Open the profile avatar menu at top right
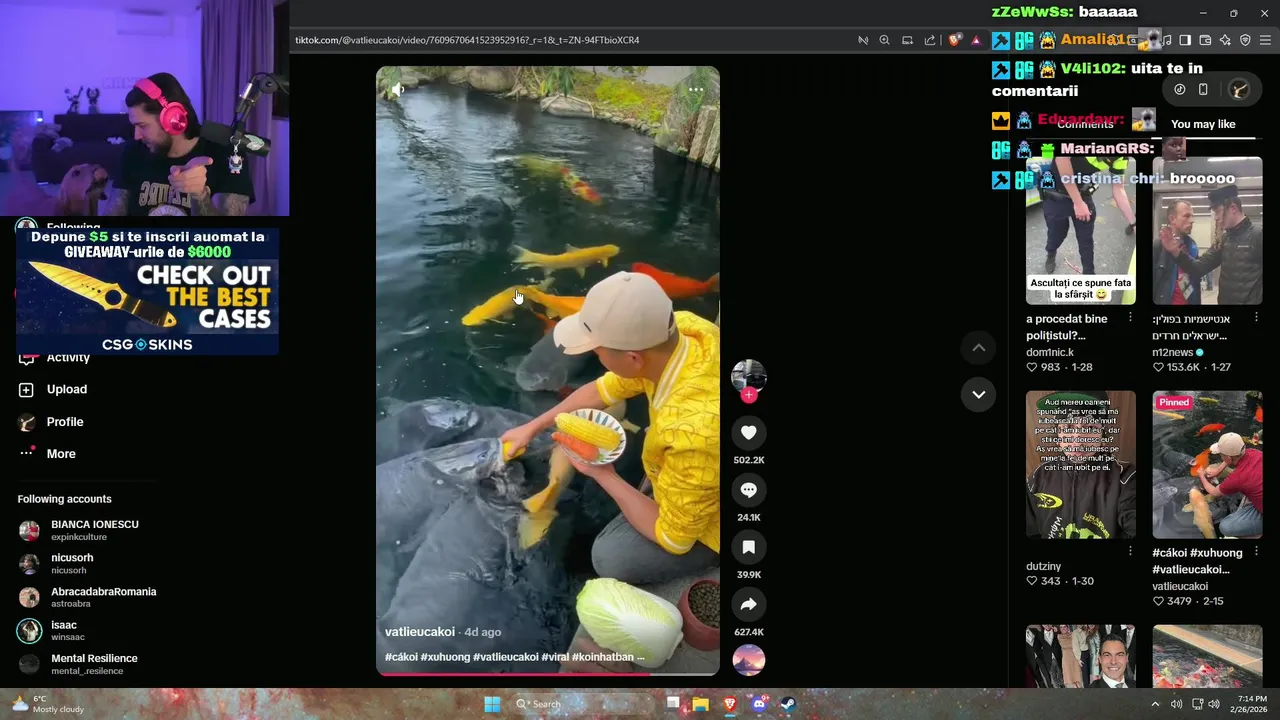Screen dimensions: 1280x720 (1240, 89)
